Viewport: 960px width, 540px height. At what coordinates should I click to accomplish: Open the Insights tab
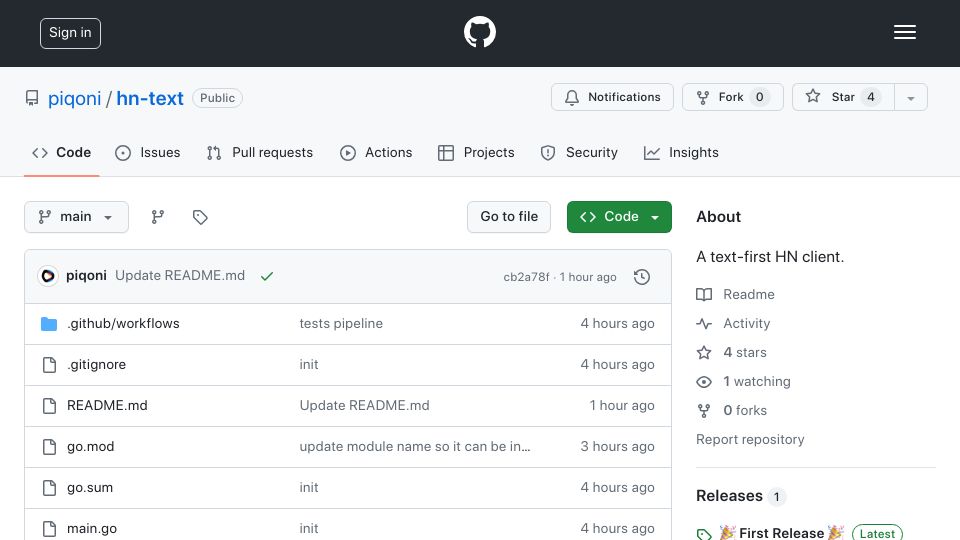pyautogui.click(x=681, y=152)
